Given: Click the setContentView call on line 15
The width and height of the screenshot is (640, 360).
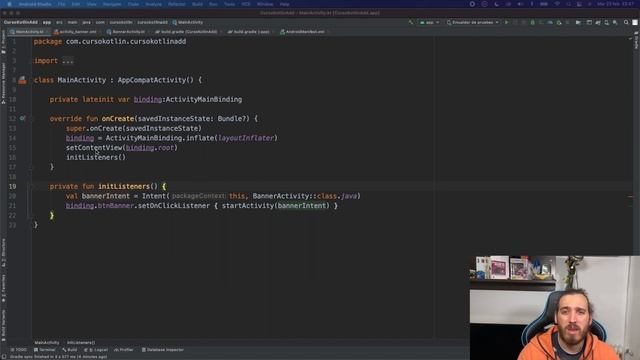Looking at the screenshot, I should (94, 148).
